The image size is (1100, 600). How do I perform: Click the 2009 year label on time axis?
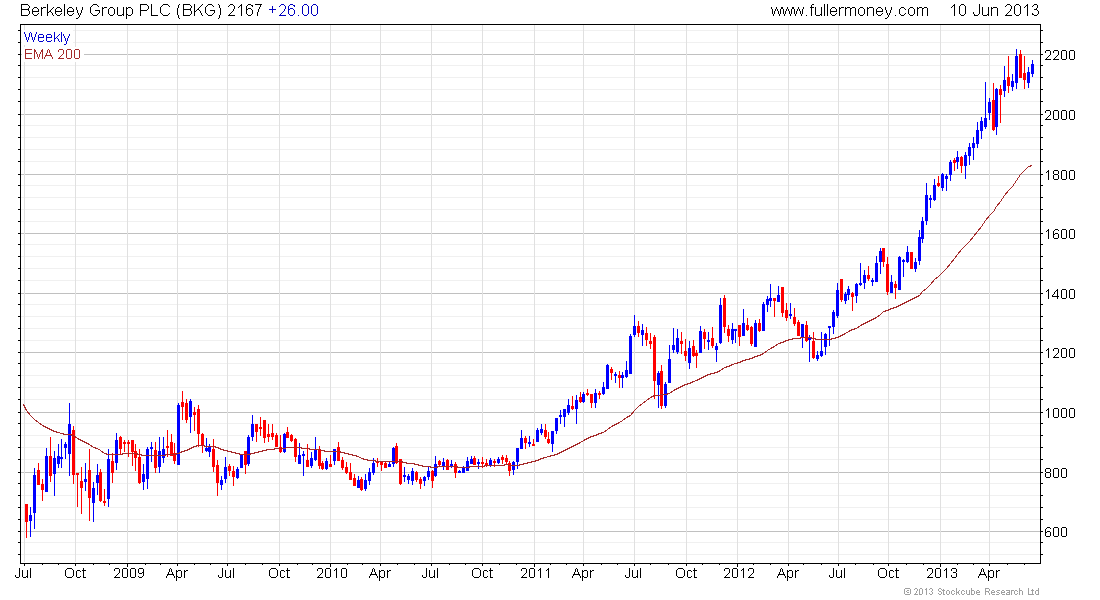tap(128, 573)
